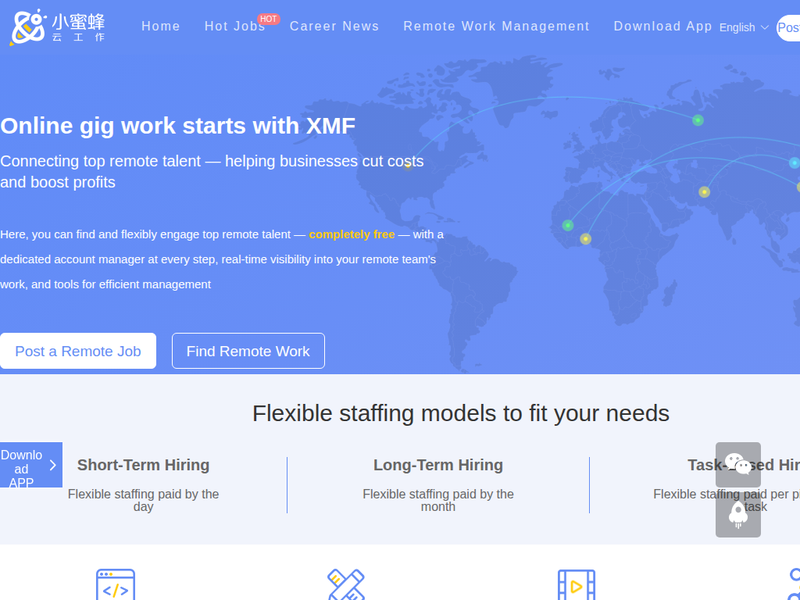Click the yellow 'completely free' text
The width and height of the screenshot is (800, 600).
(x=352, y=235)
